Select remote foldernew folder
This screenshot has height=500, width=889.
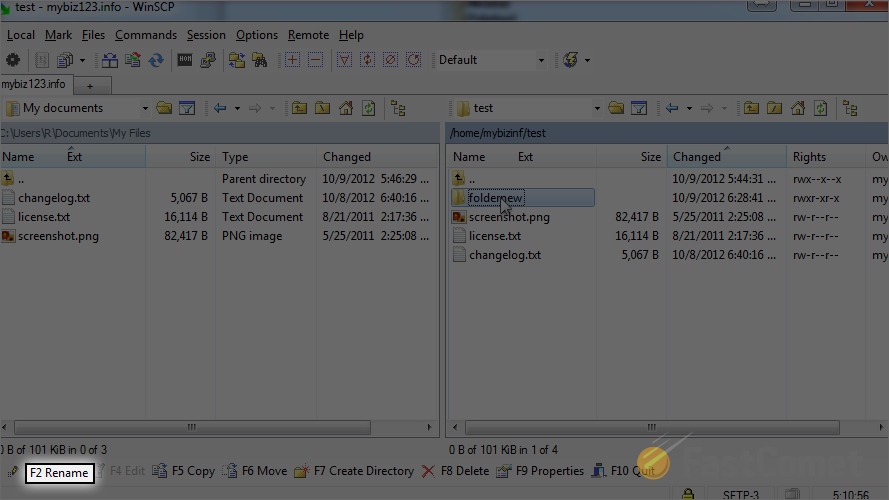496,198
